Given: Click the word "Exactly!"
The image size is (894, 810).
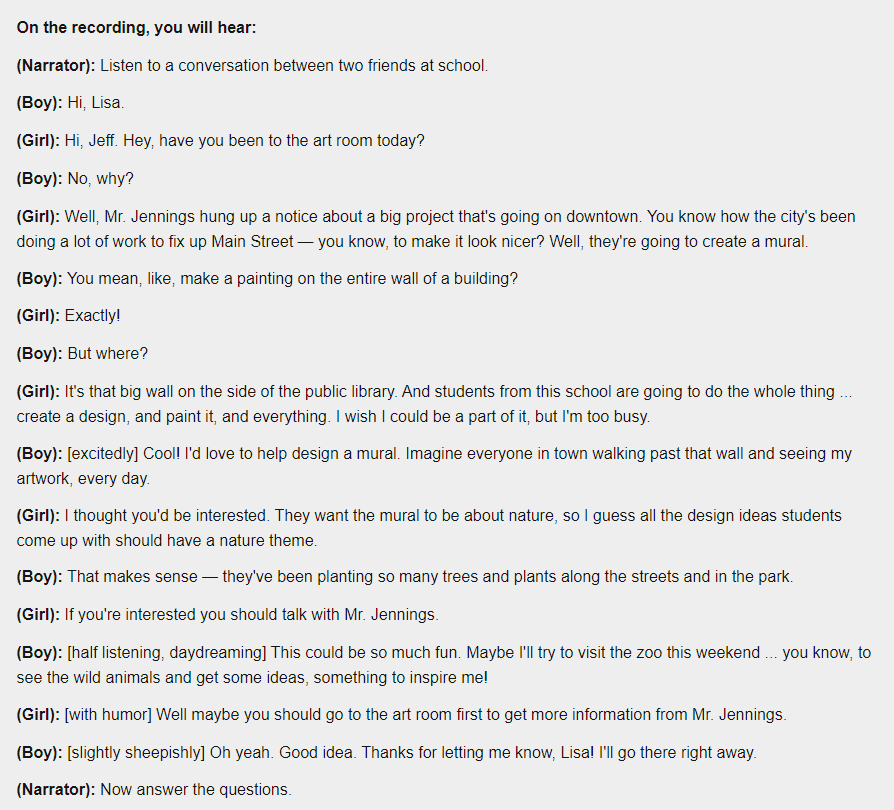Looking at the screenshot, I should 92,316.
